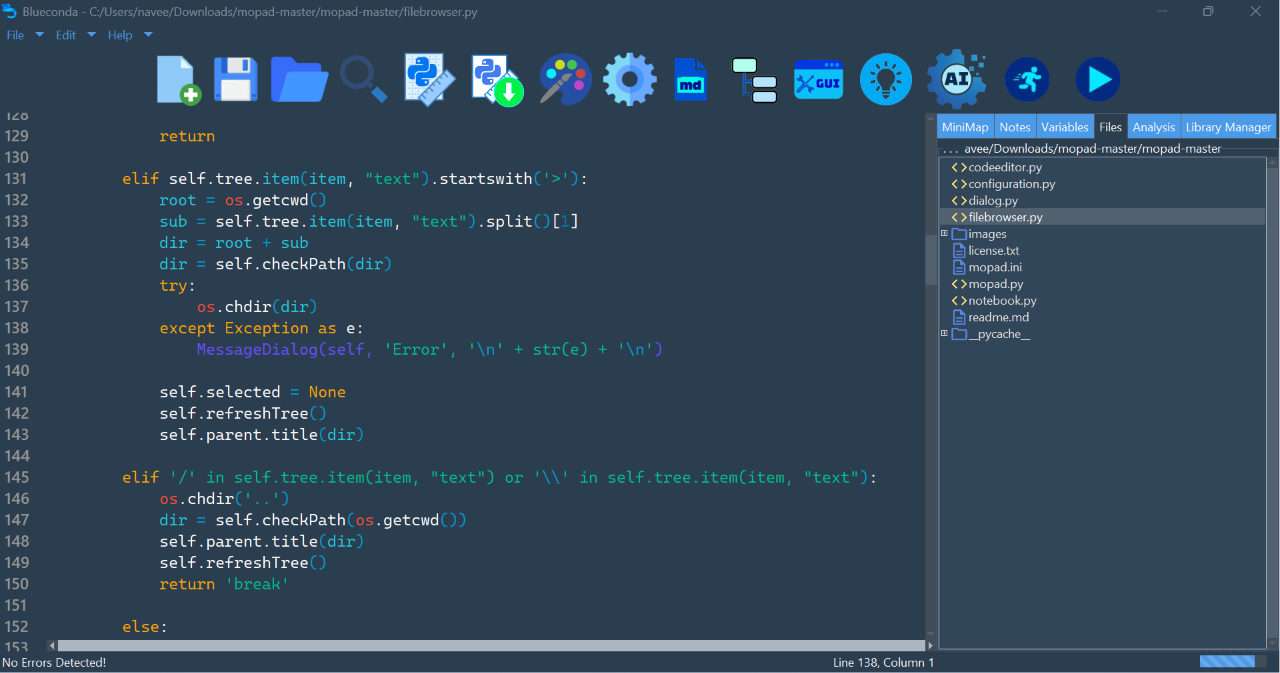
Task: Switch to the Variables tab
Action: [1065, 127]
